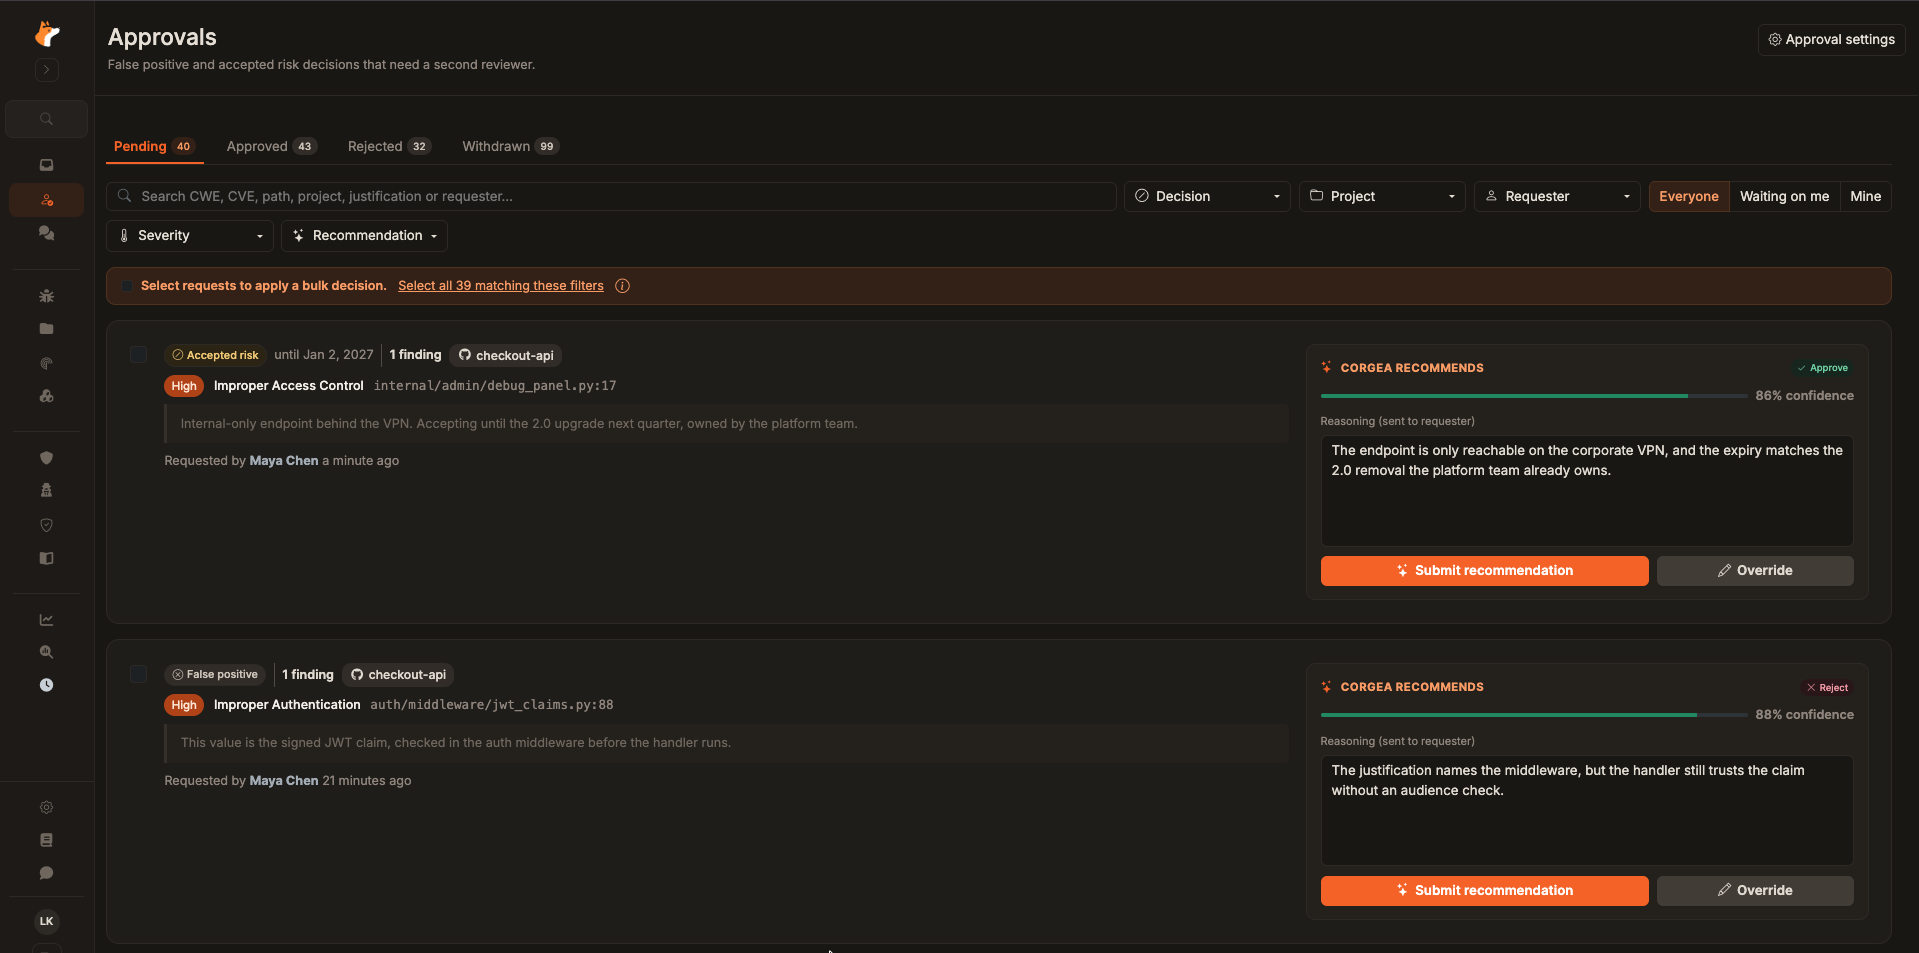Open the sidebar search button

(47, 119)
